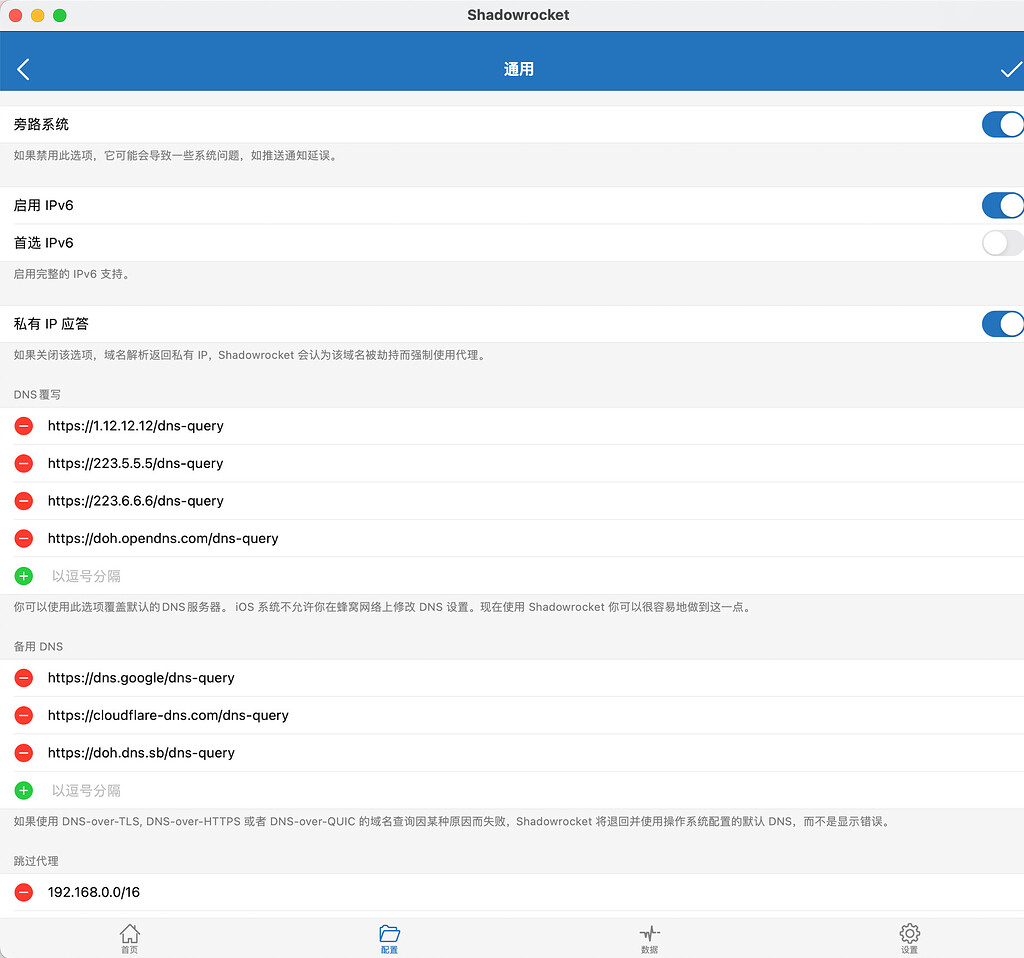This screenshot has height=958, width=1024.
Task: Select the https://doh.opendns.com/dns-query text
Action: 163,539
